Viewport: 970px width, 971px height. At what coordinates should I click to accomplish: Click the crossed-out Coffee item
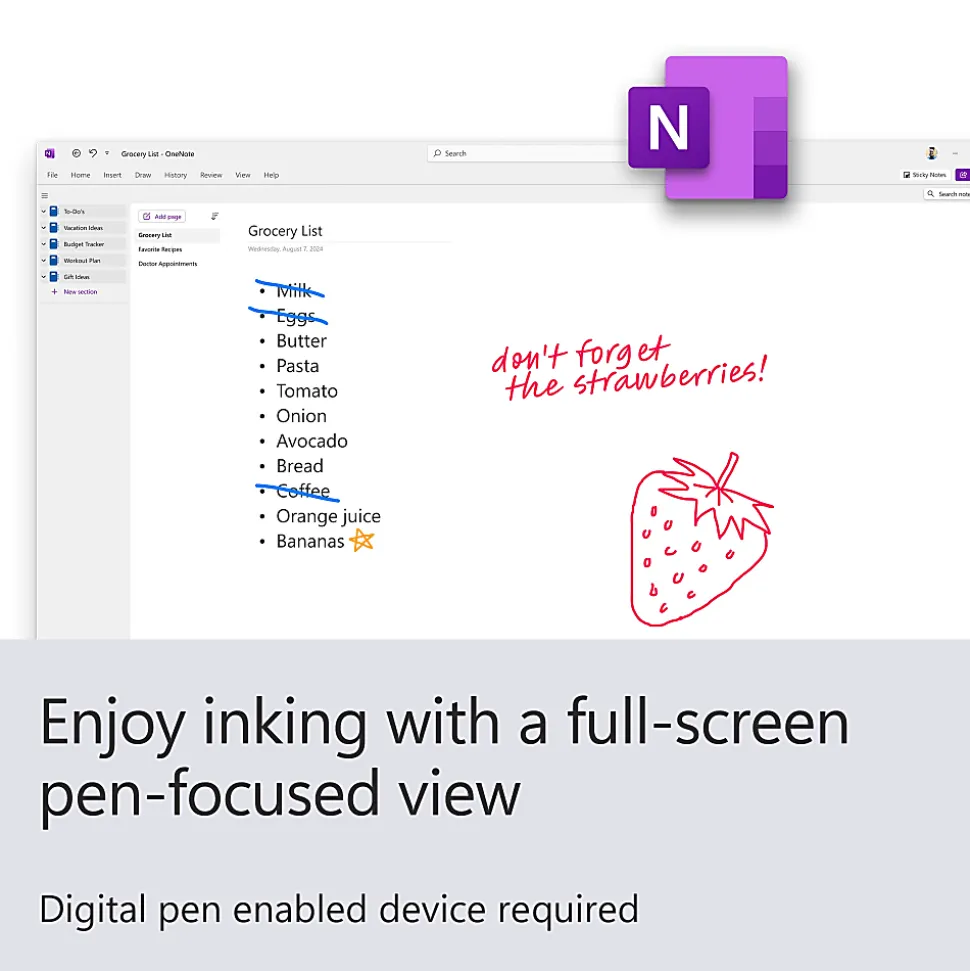303,491
